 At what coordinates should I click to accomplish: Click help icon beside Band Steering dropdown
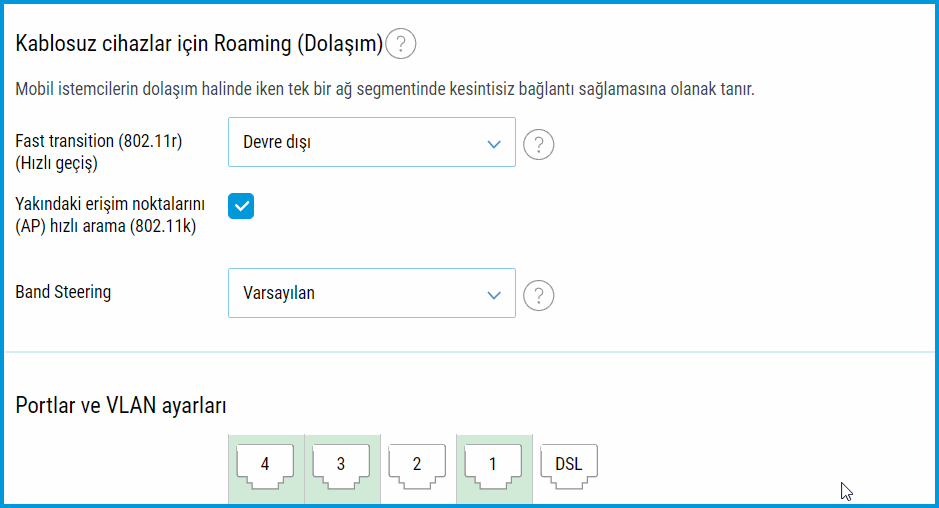coord(539,296)
